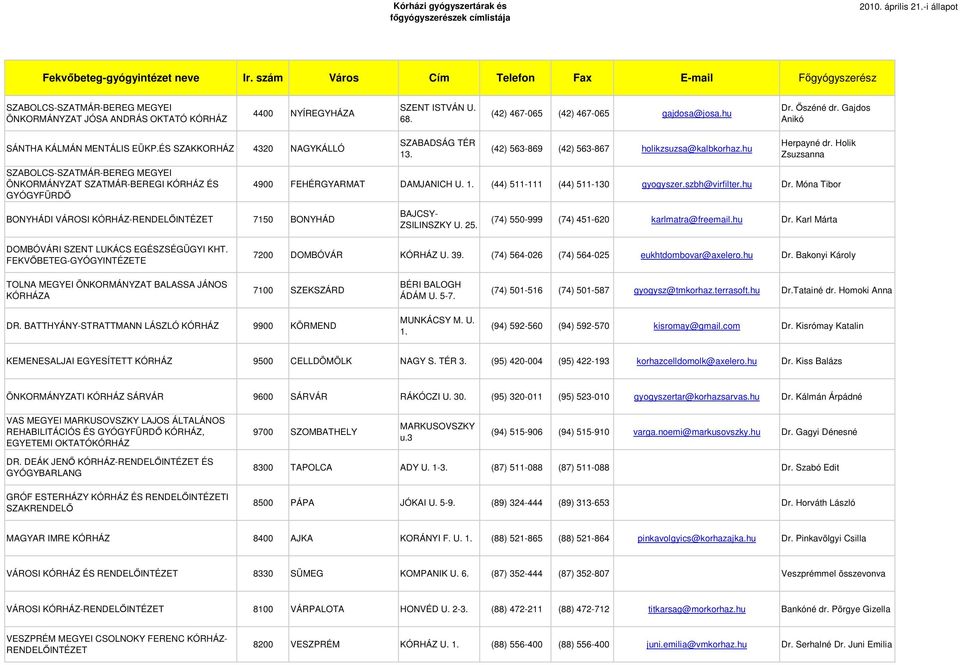
Task: Select the address 'DAMJANICH U. 1.'
Action: (x=437, y=184)
